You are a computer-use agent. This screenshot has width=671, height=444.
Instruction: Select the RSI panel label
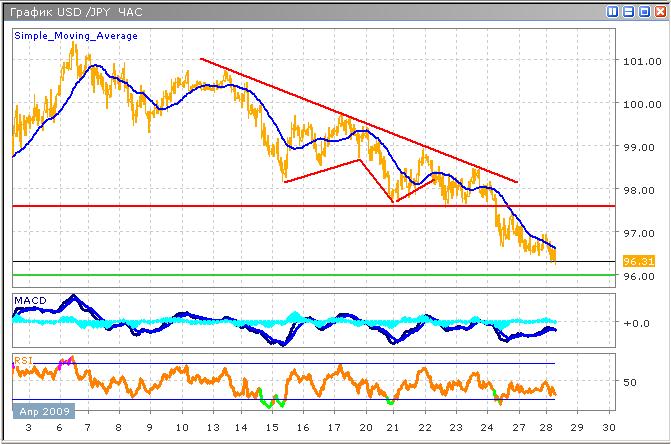pos(22,358)
